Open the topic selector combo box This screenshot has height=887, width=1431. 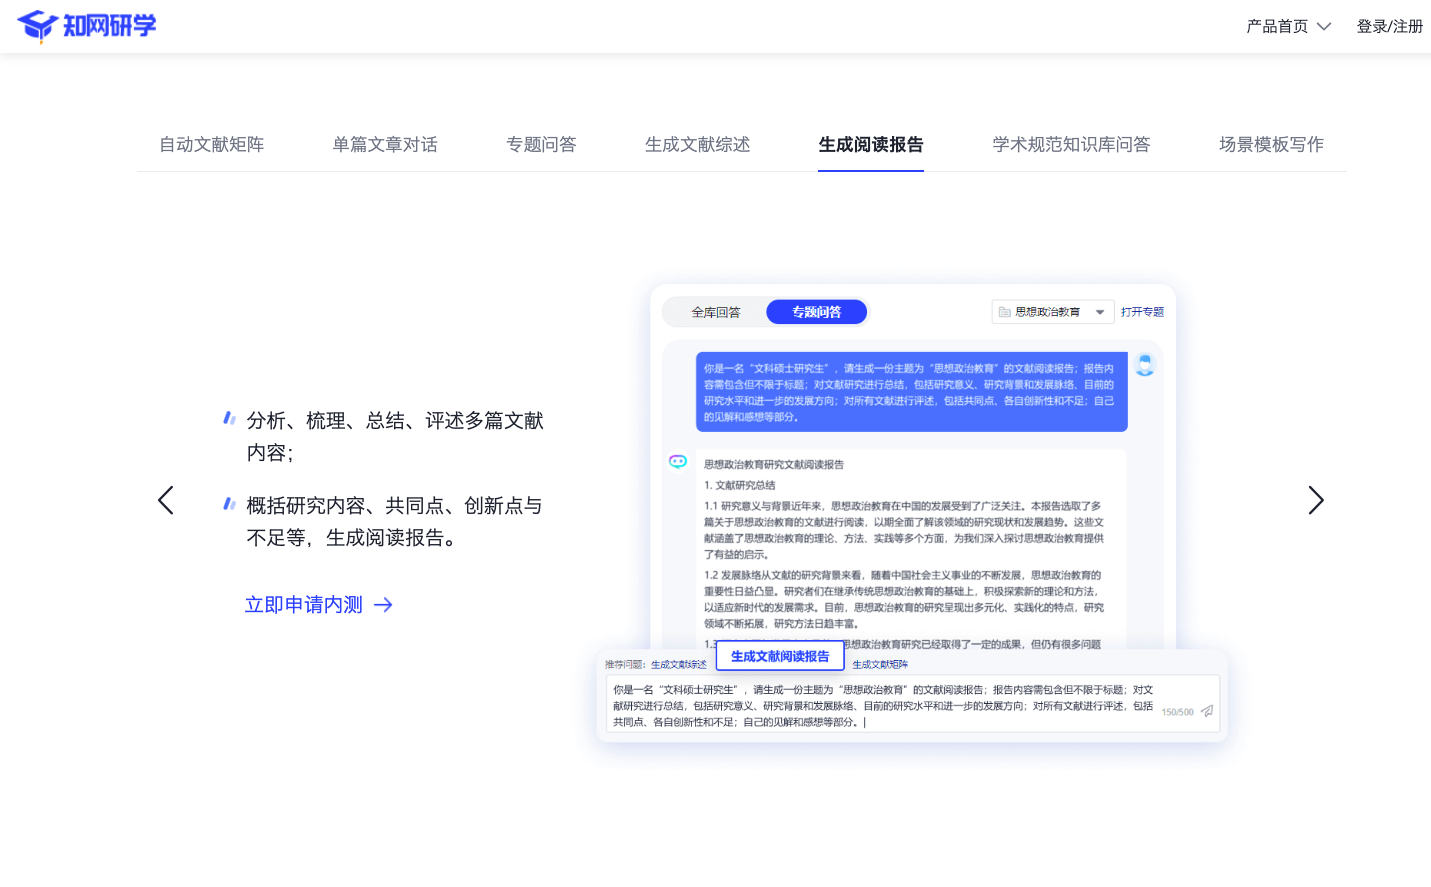pos(1053,311)
